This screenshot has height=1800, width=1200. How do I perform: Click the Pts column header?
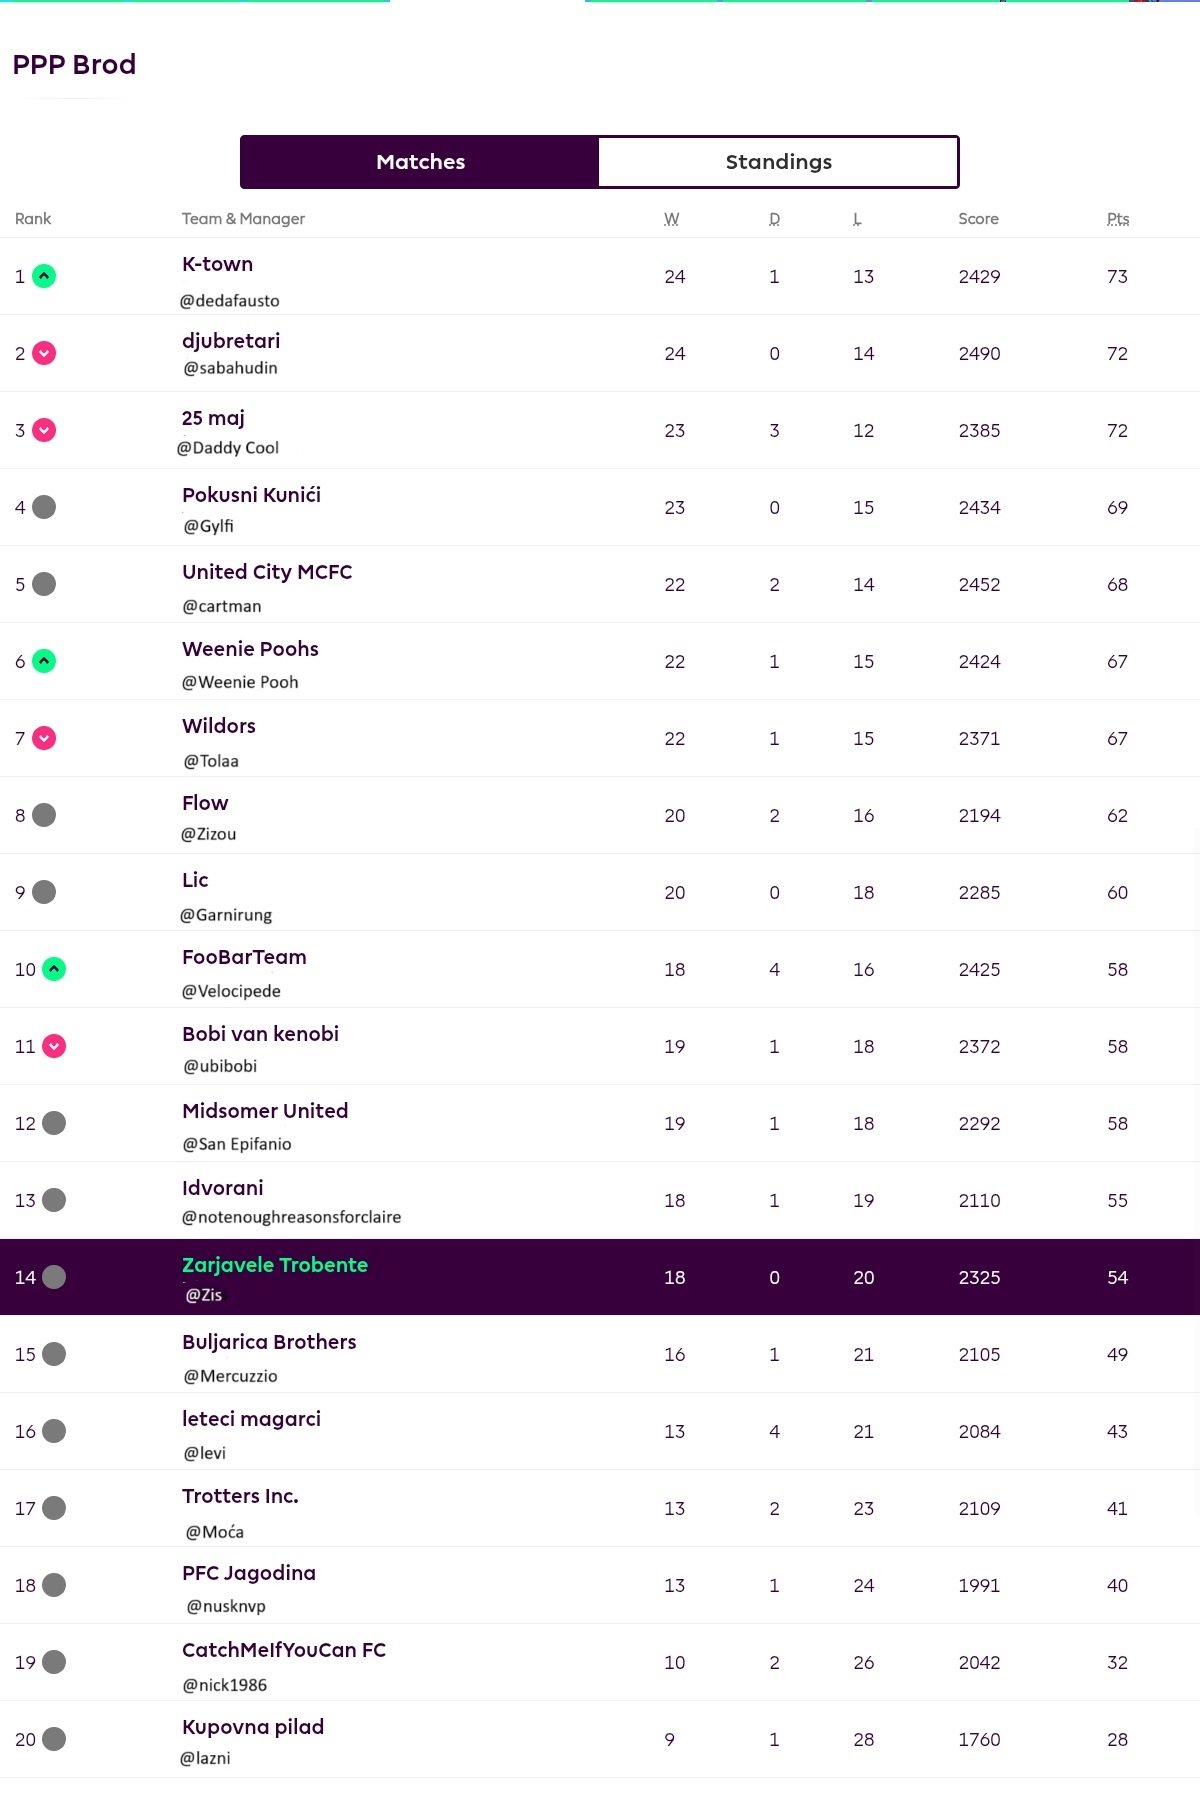1118,219
